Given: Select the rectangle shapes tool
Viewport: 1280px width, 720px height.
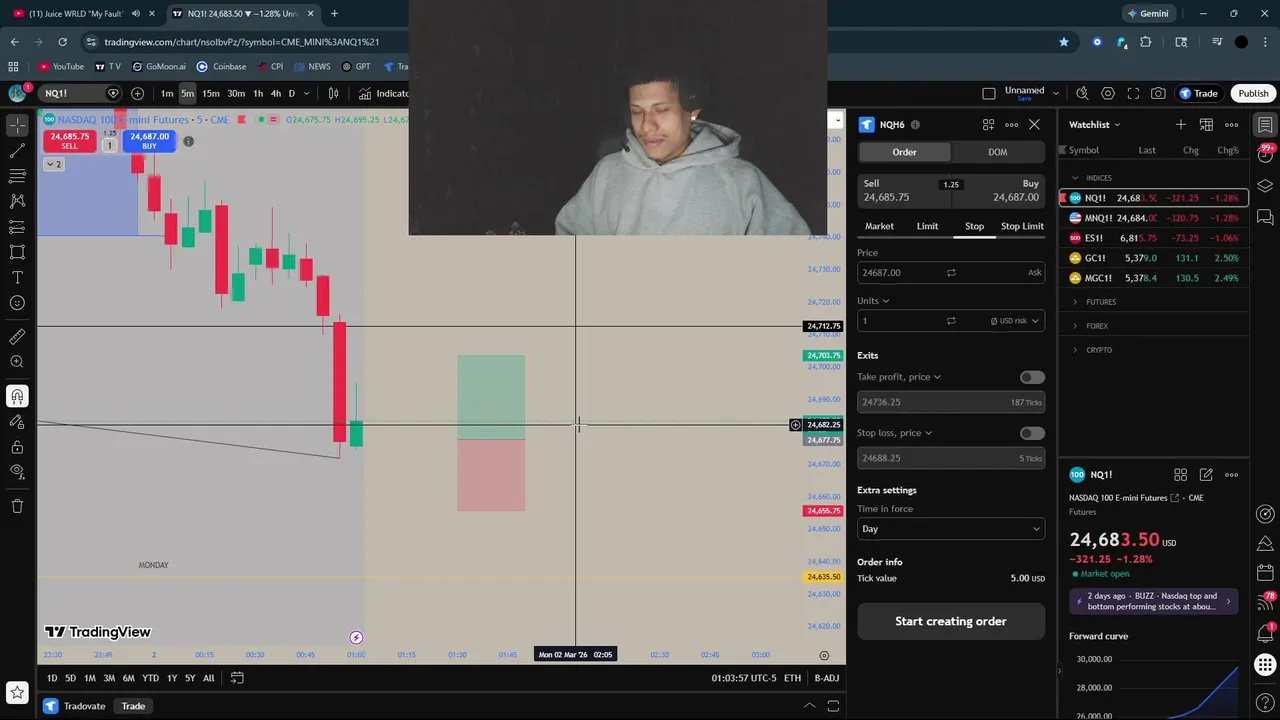Looking at the screenshot, I should point(17,252).
